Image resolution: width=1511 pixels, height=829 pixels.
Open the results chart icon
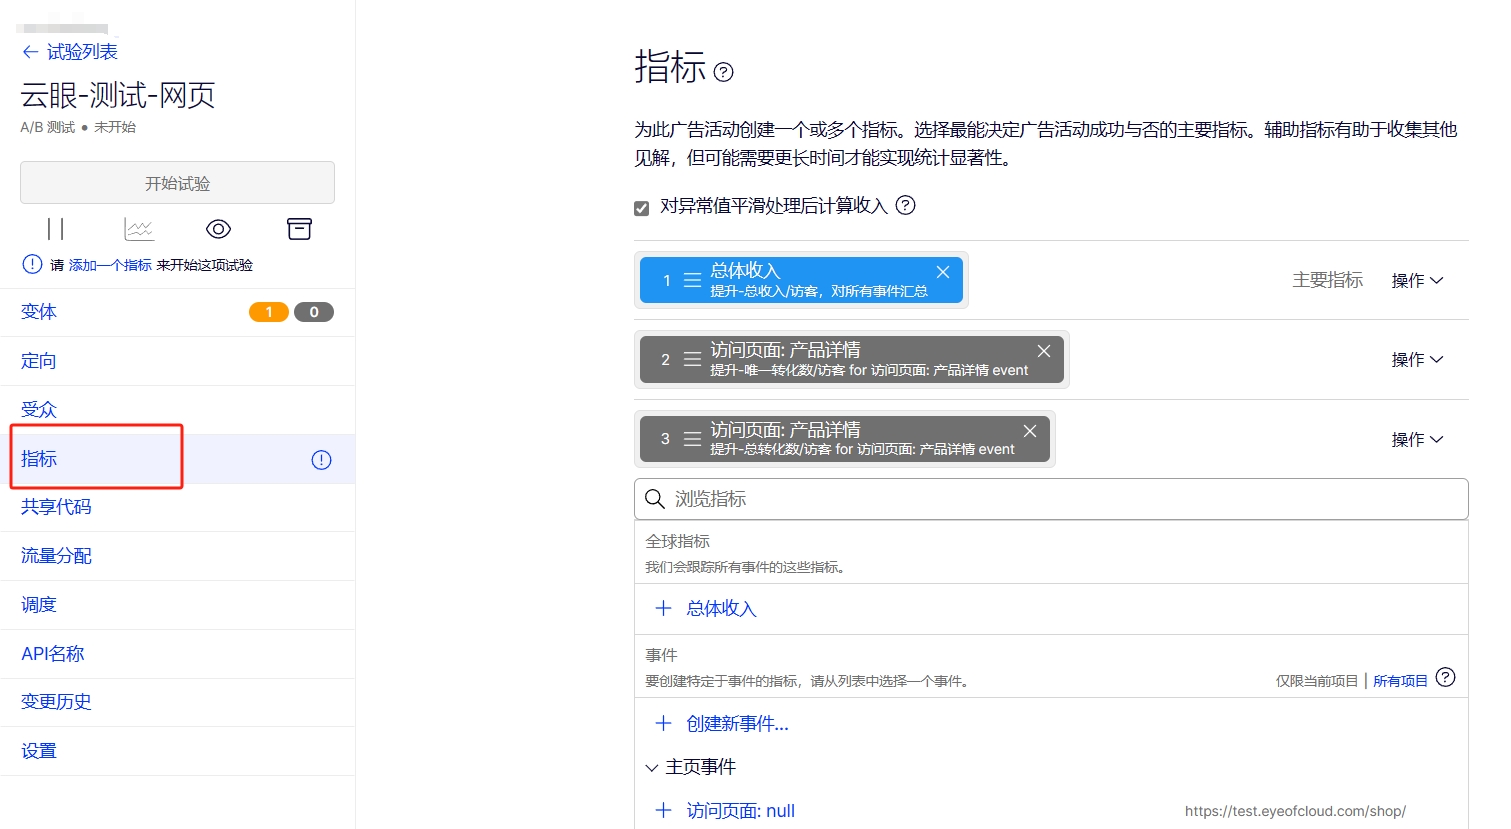139,229
